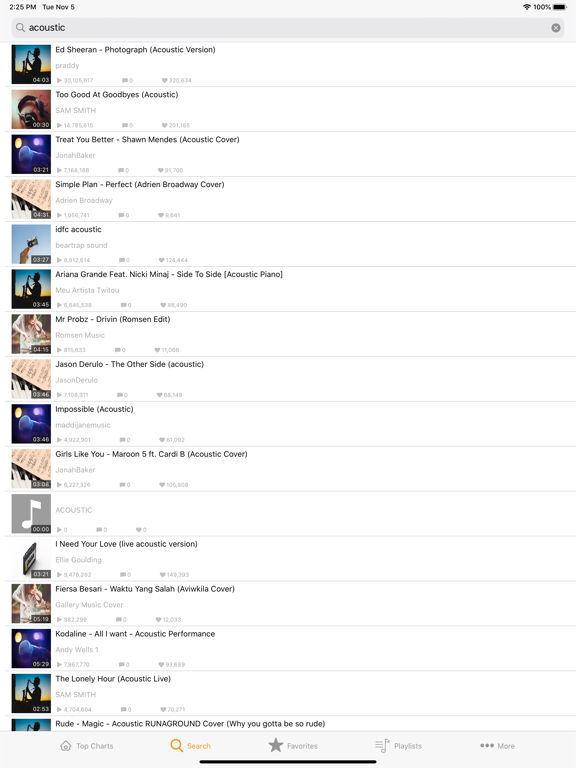
Task: Open the Playlists tab
Action: tap(398, 745)
